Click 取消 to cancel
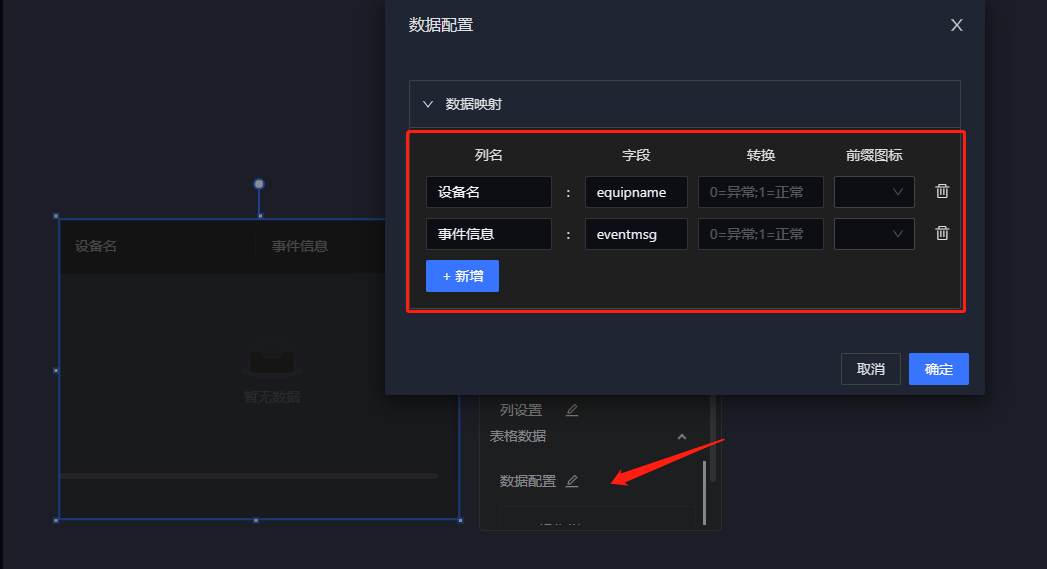 point(871,369)
